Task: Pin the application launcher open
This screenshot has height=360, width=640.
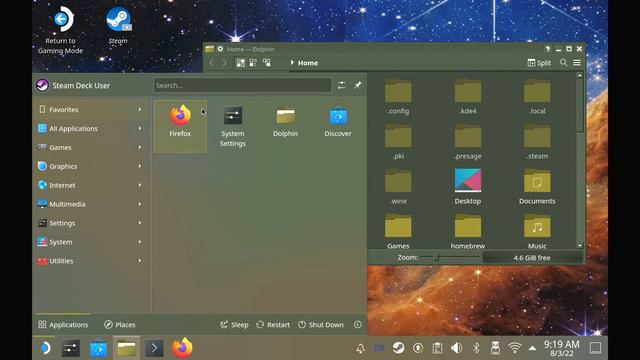Action: [x=358, y=85]
